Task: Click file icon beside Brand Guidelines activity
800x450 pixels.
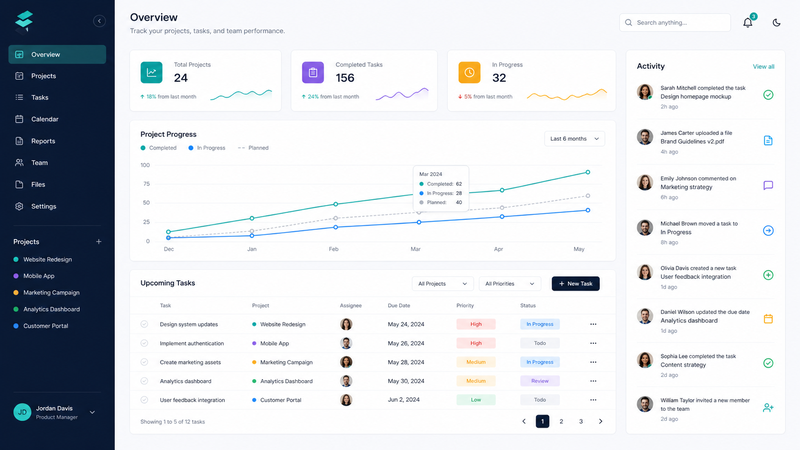Action: (x=768, y=140)
